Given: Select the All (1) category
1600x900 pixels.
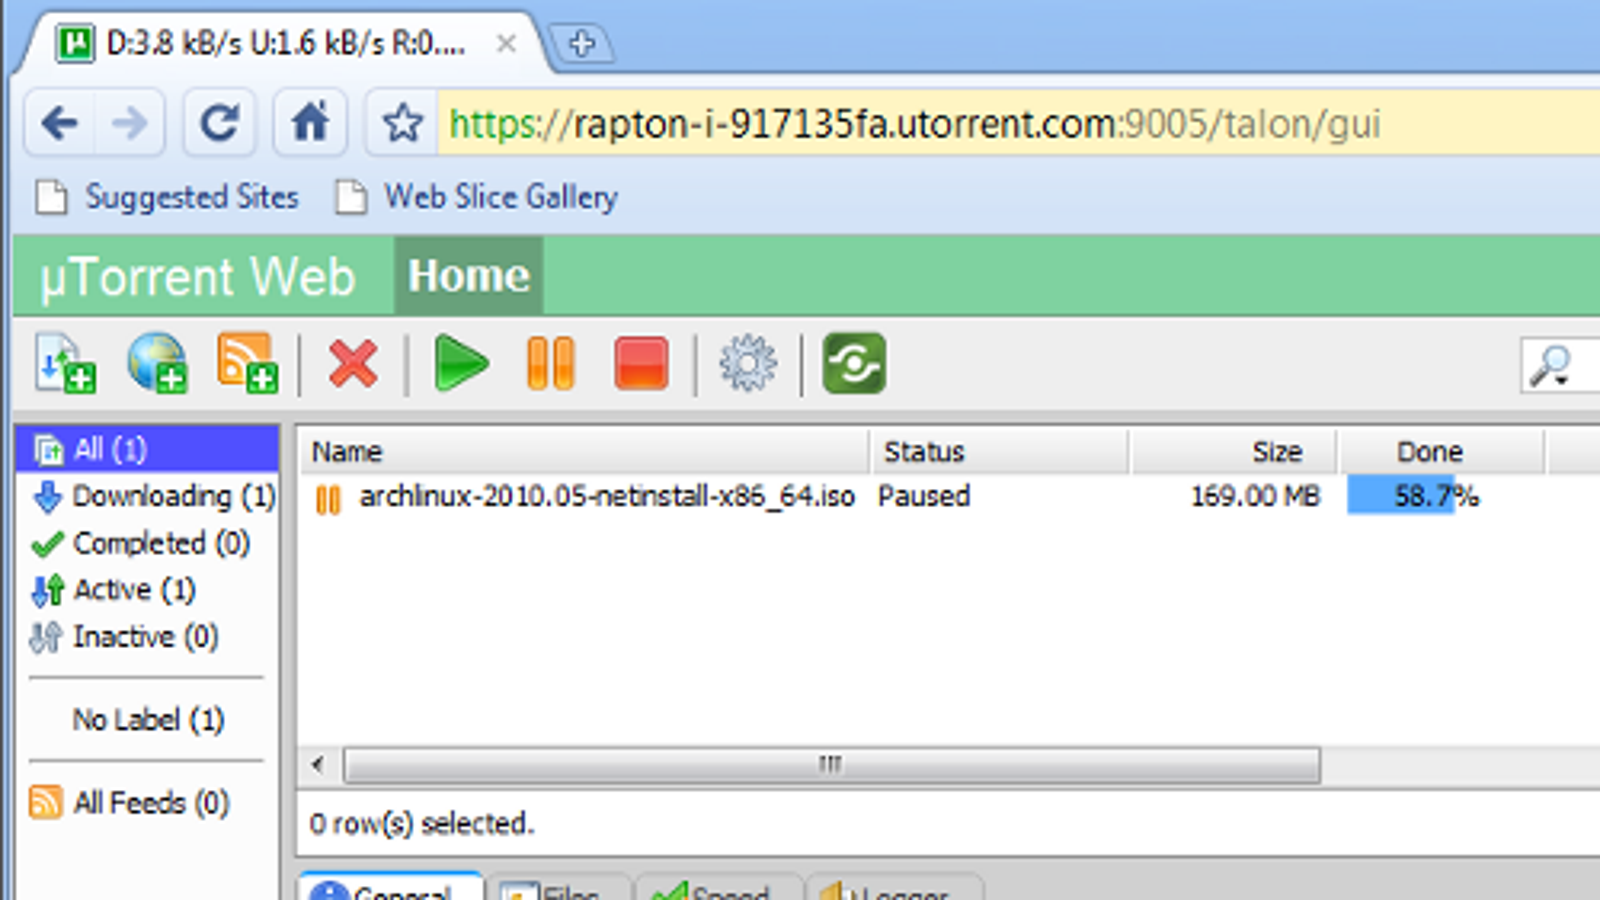Looking at the screenshot, I should pos(147,449).
